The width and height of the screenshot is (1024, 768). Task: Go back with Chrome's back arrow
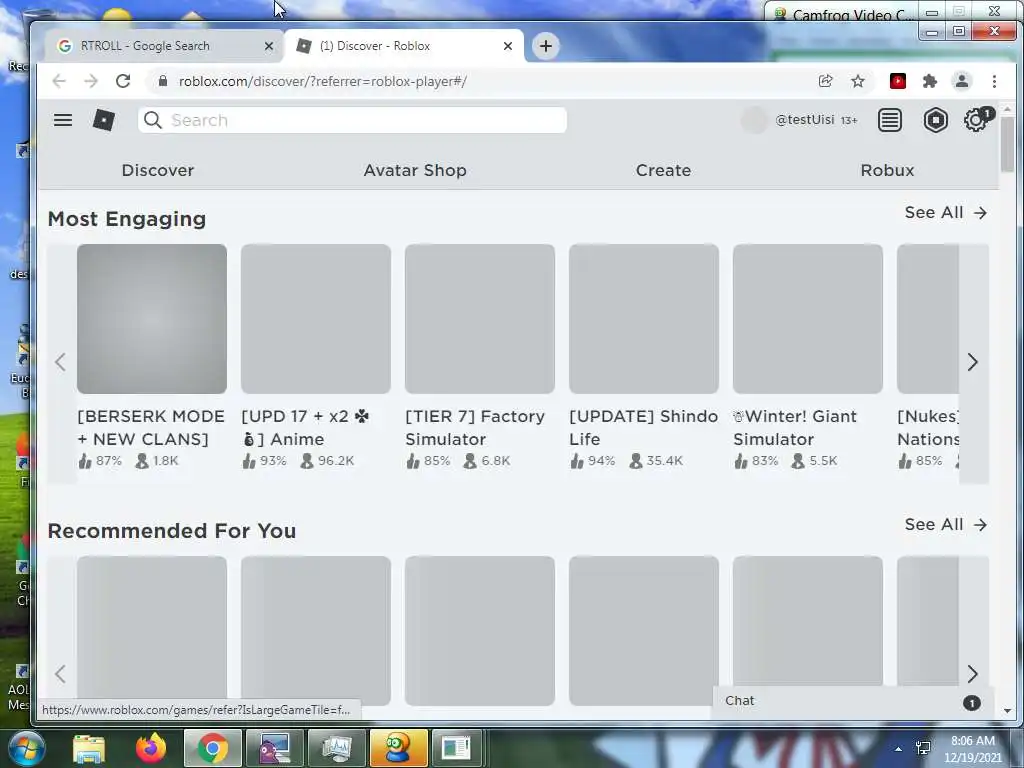click(x=59, y=81)
